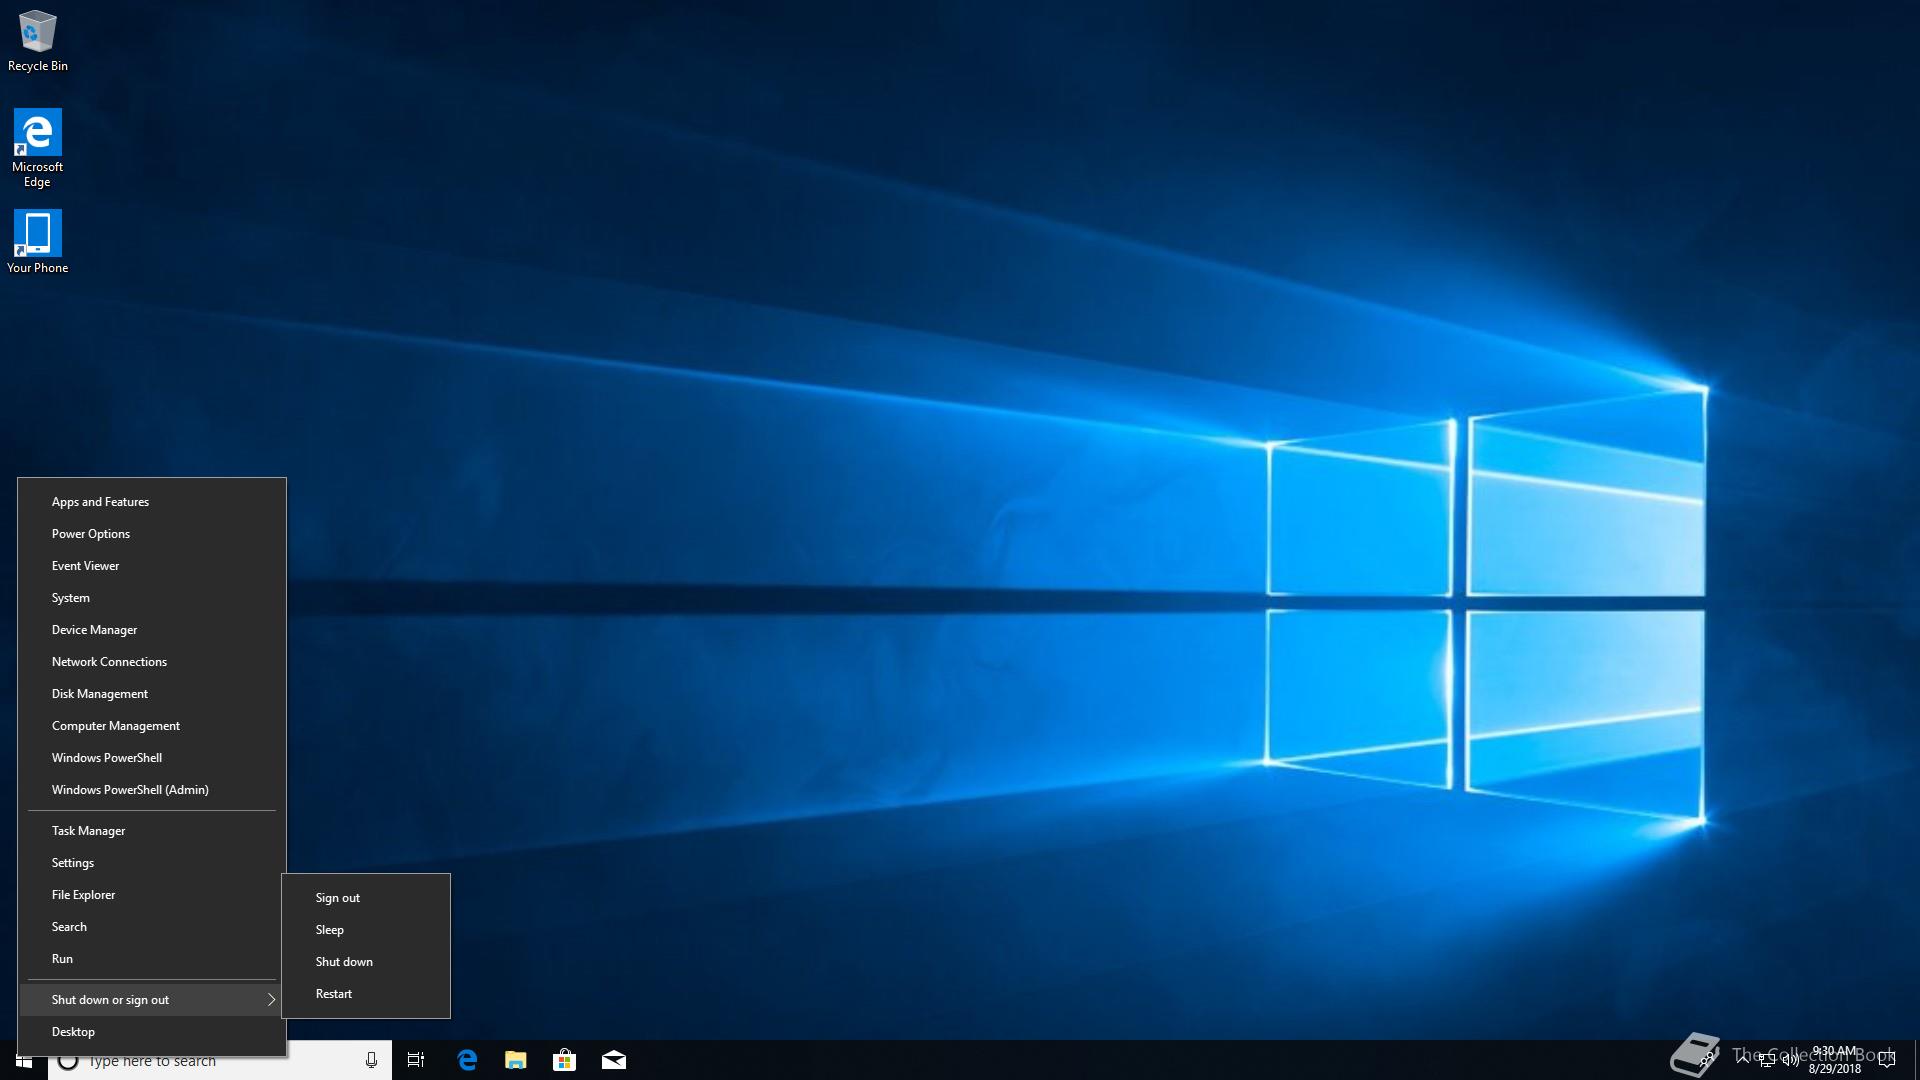Expand the Shut down or sign out arrow
Screen dimensions: 1920x1080
pyautogui.click(x=271, y=1000)
